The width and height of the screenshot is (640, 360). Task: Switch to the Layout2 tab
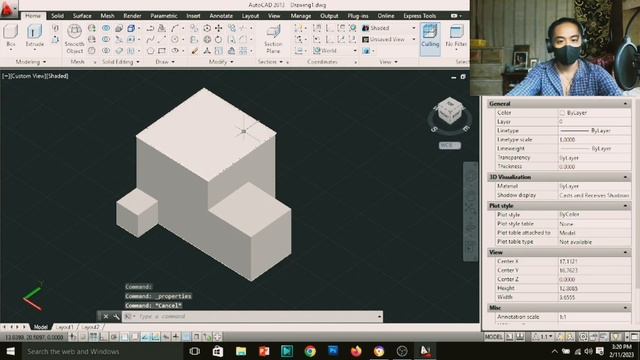pyautogui.click(x=90, y=327)
